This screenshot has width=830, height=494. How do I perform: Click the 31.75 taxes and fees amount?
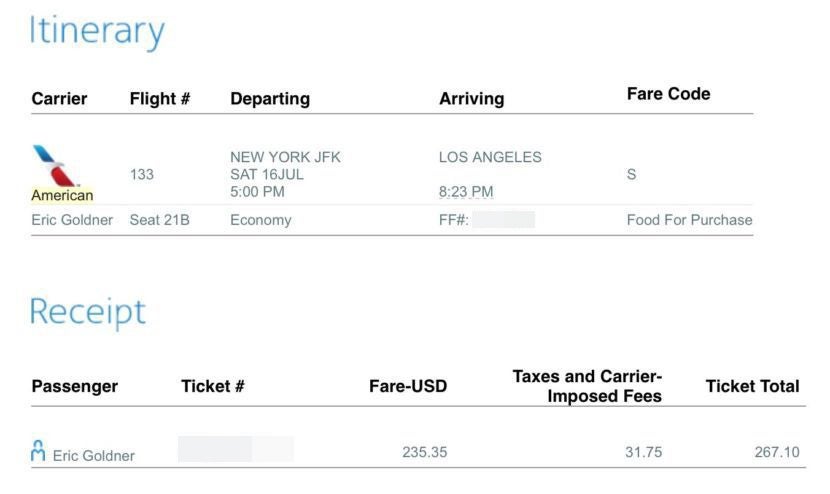click(x=643, y=452)
